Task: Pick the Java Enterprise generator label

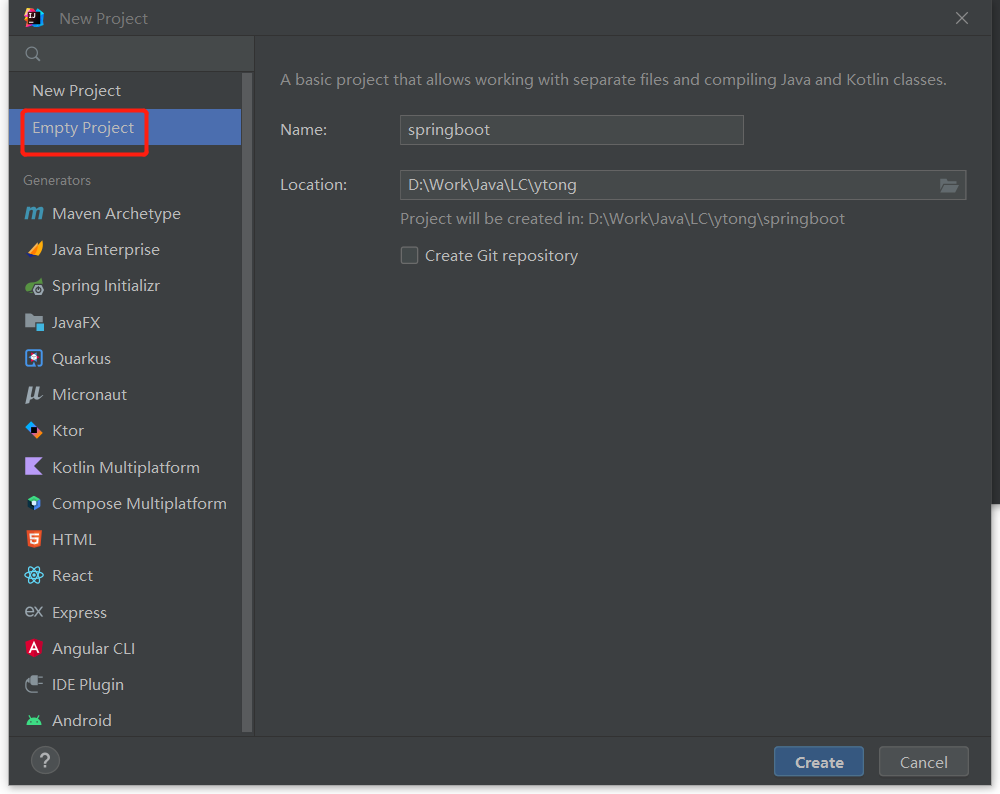Action: click(106, 249)
